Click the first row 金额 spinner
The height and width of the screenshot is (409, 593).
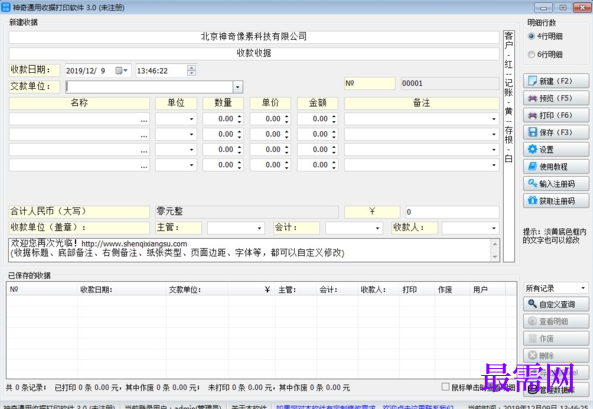pos(334,119)
